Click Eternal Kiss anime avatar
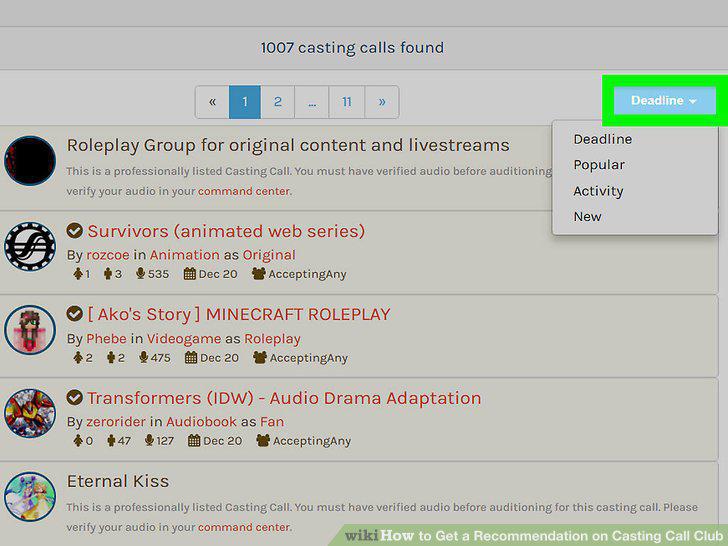This screenshot has height=546, width=728. pyautogui.click(x=30, y=497)
